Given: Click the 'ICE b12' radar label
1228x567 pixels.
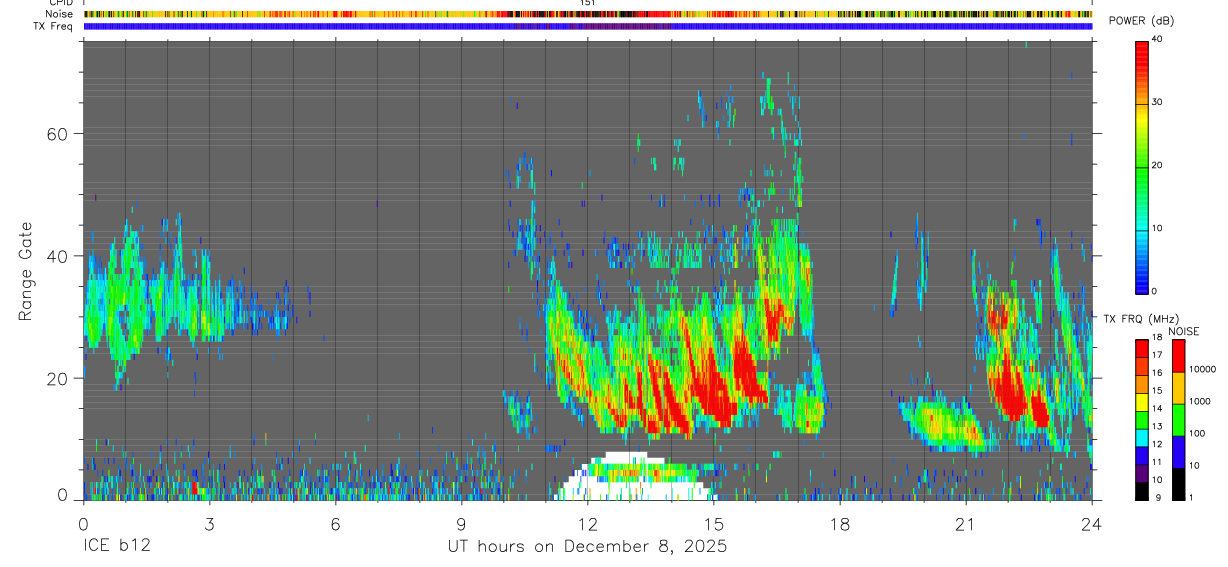Looking at the screenshot, I should (x=115, y=547).
